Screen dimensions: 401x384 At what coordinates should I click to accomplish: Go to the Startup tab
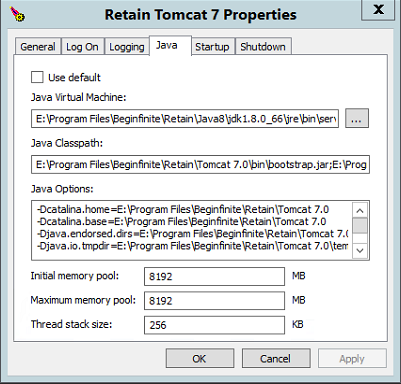(x=212, y=47)
